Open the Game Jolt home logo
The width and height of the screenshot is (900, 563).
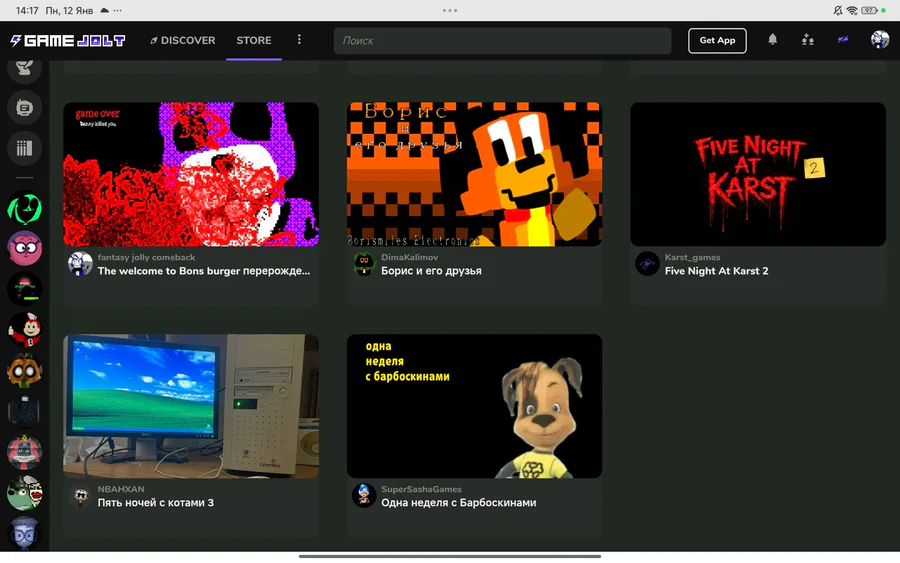point(68,40)
